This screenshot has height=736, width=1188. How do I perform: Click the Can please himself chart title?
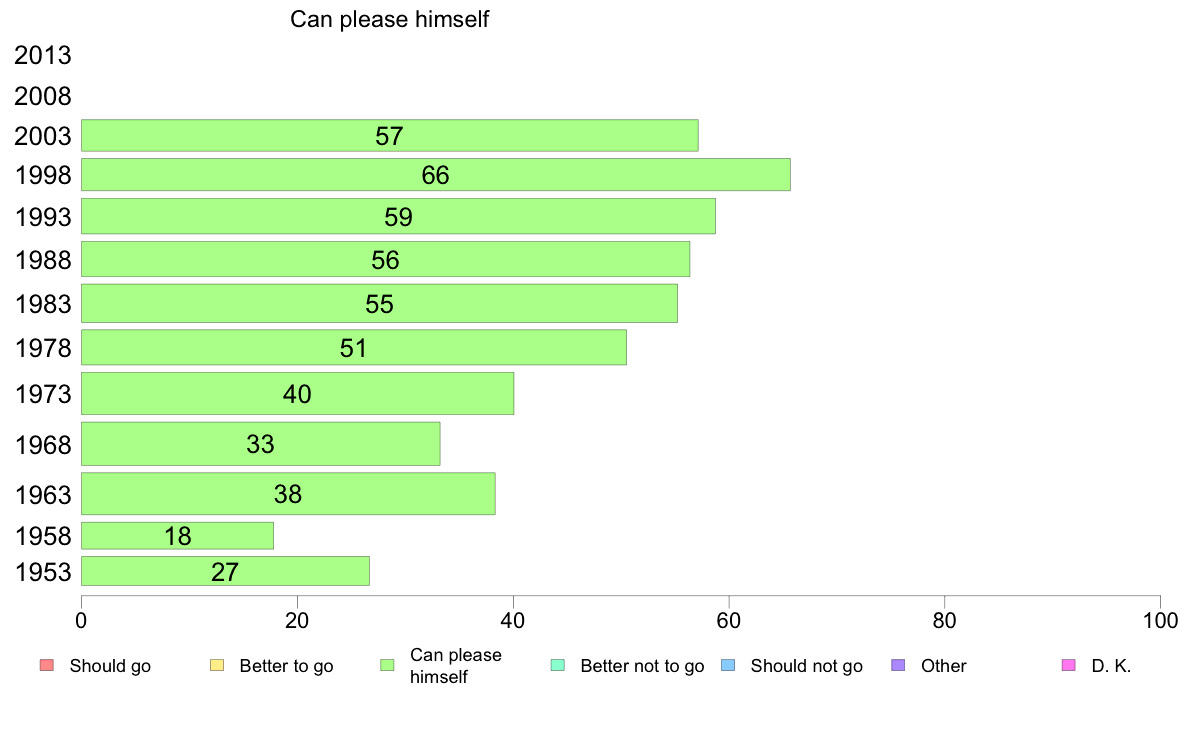tap(389, 19)
